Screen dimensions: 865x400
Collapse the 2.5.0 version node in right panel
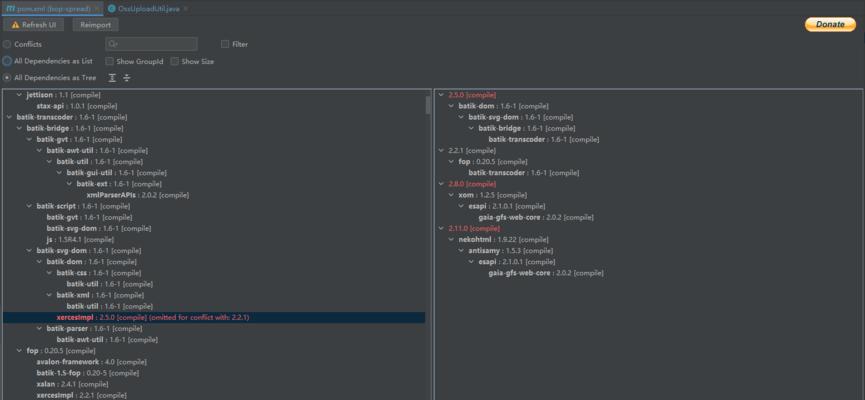pyautogui.click(x=441, y=95)
